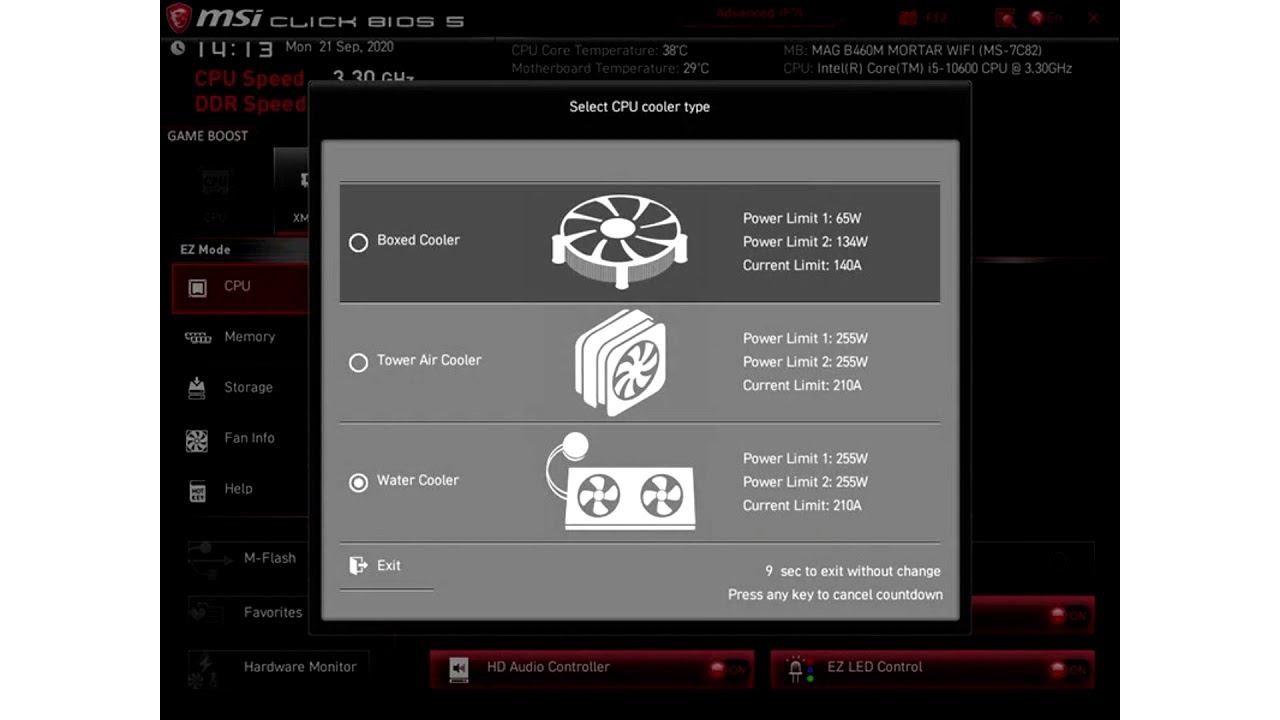Click the Press any key to cancel text
The image size is (1280, 720).
(835, 595)
